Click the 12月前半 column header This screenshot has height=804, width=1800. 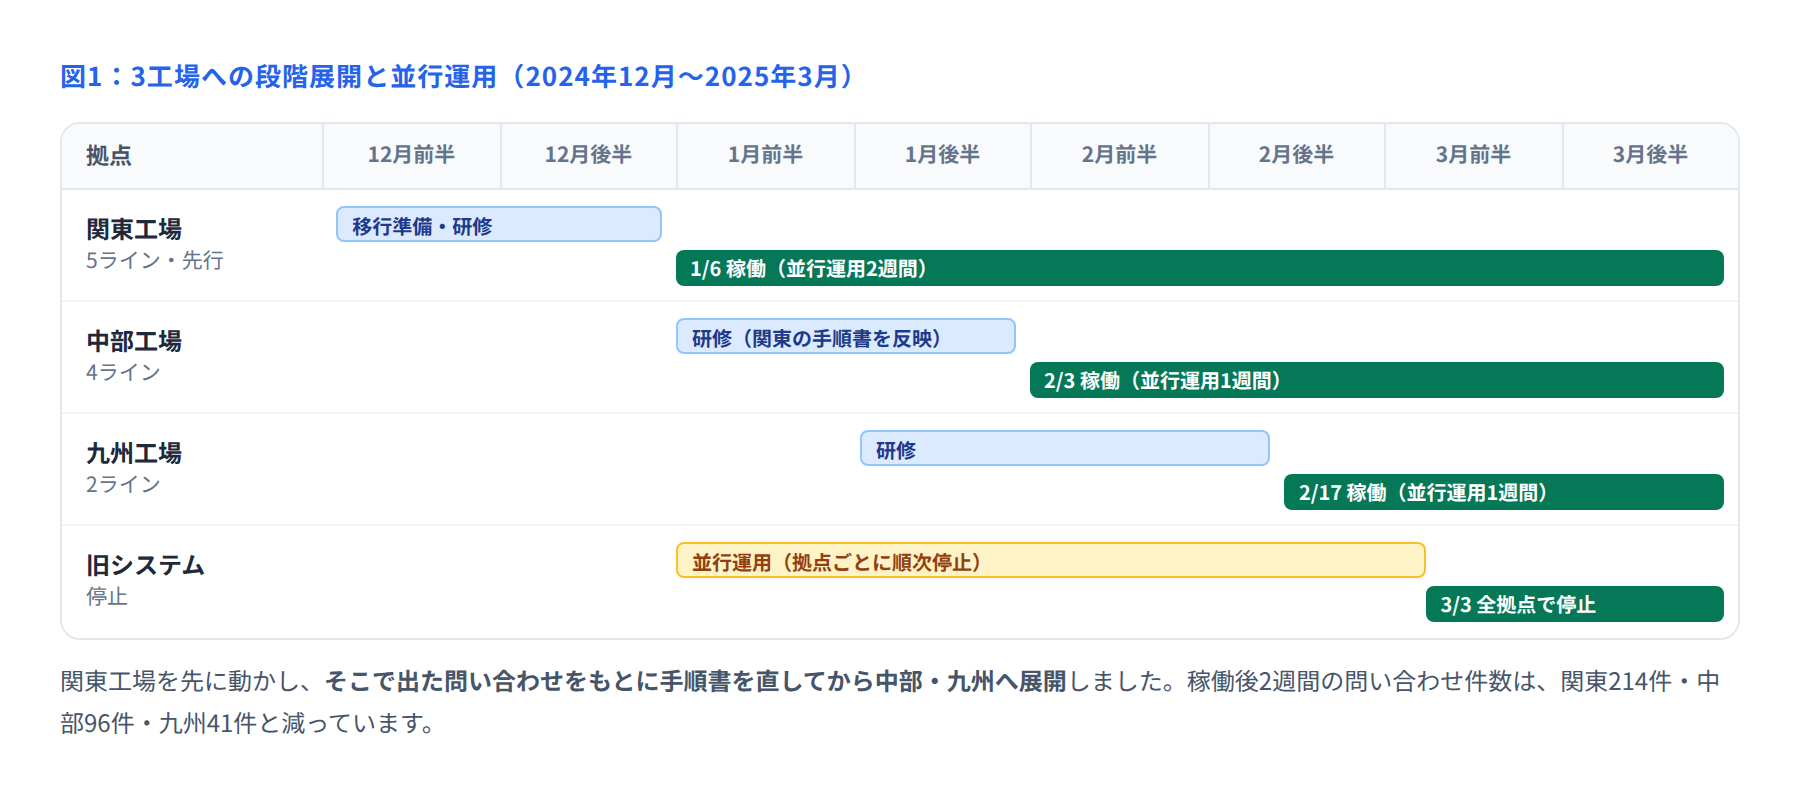[x=412, y=156]
